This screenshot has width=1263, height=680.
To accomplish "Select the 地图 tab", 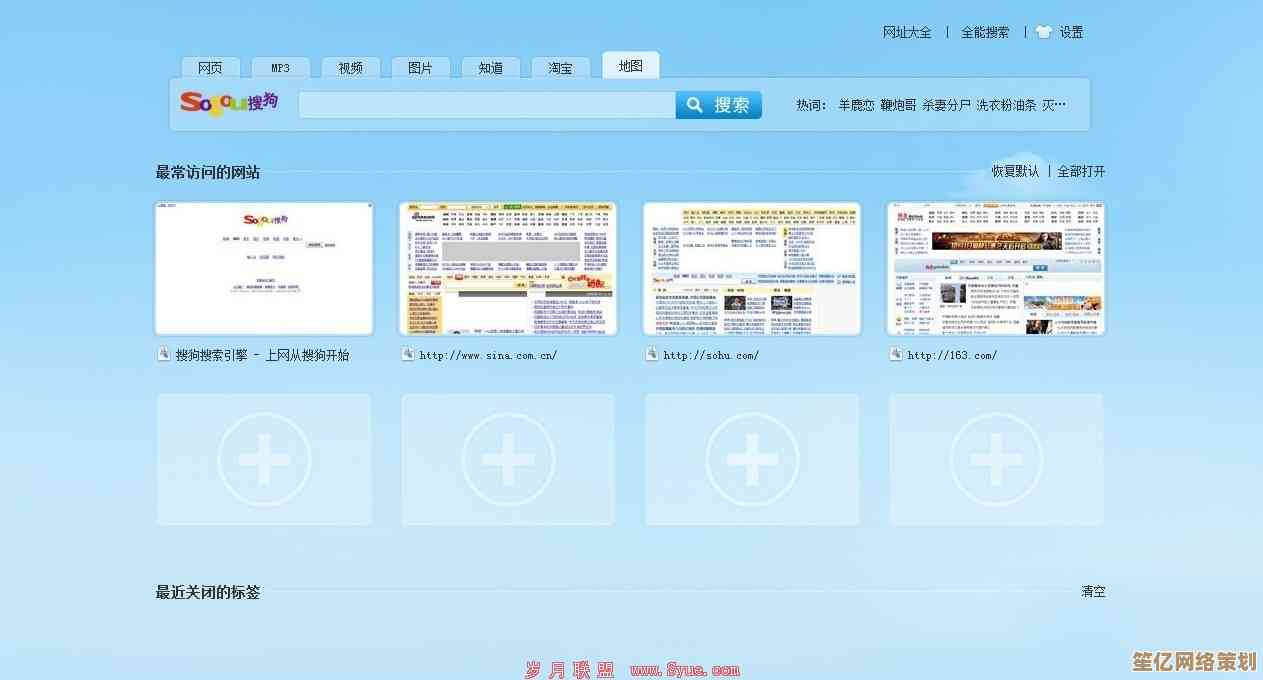I will [x=631, y=66].
